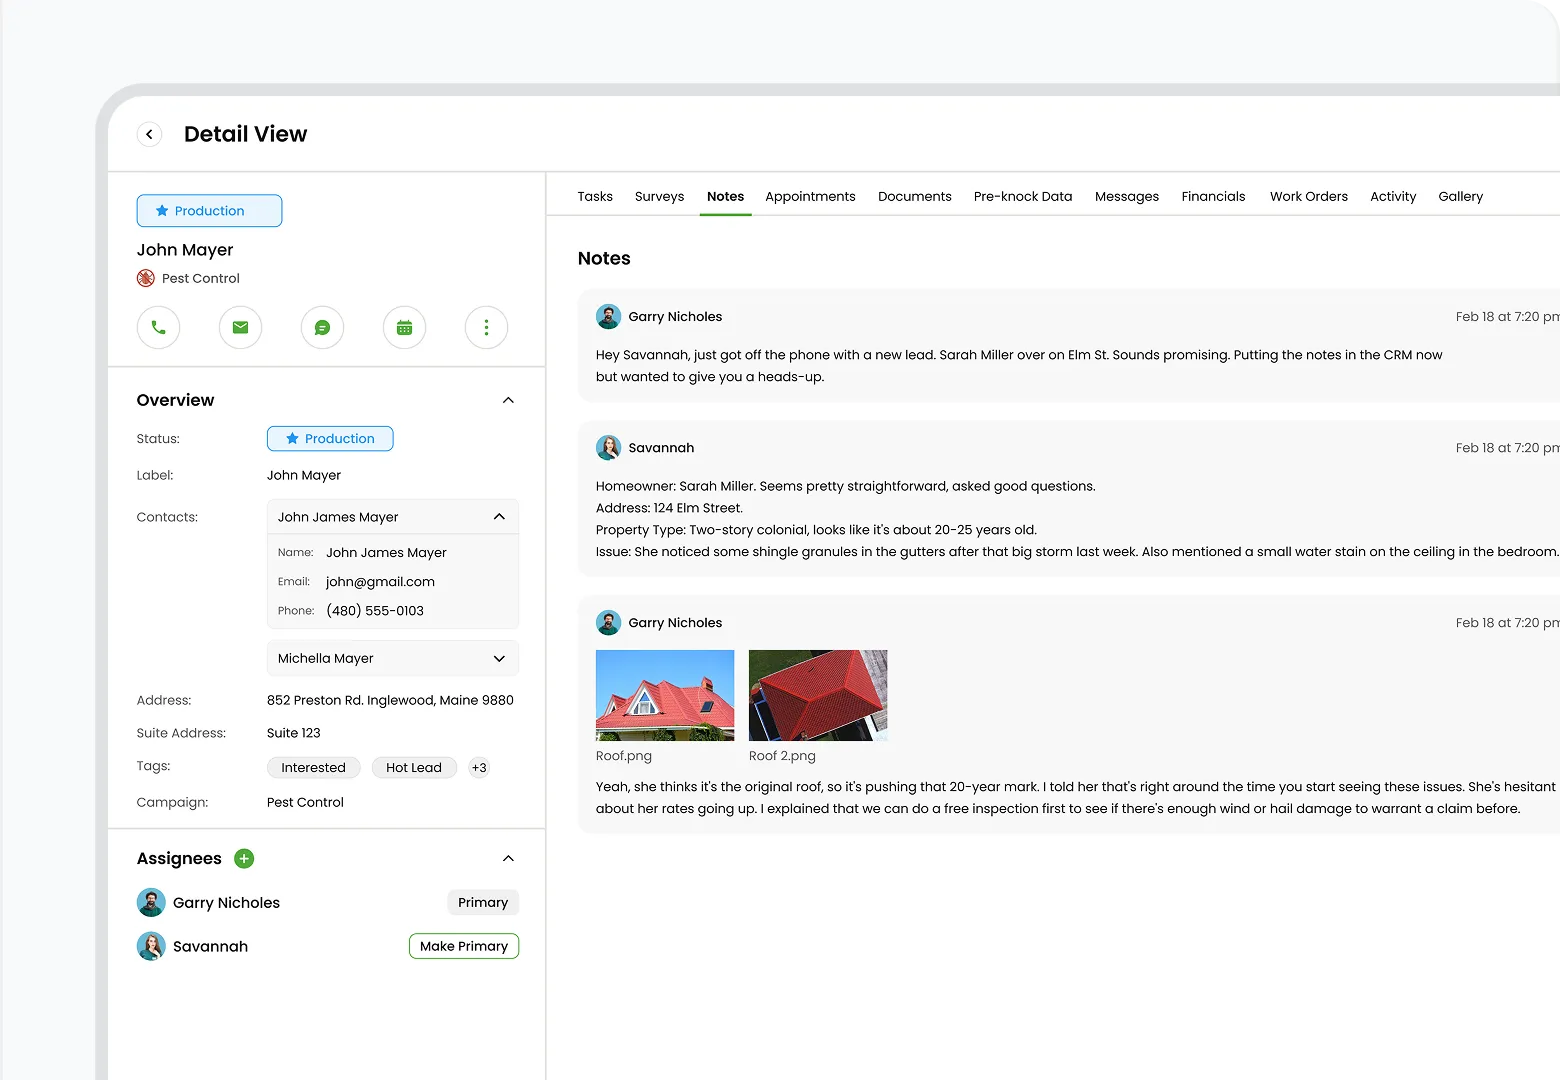The height and width of the screenshot is (1080, 1560).
Task: Switch to the Surveys tab
Action: point(659,196)
